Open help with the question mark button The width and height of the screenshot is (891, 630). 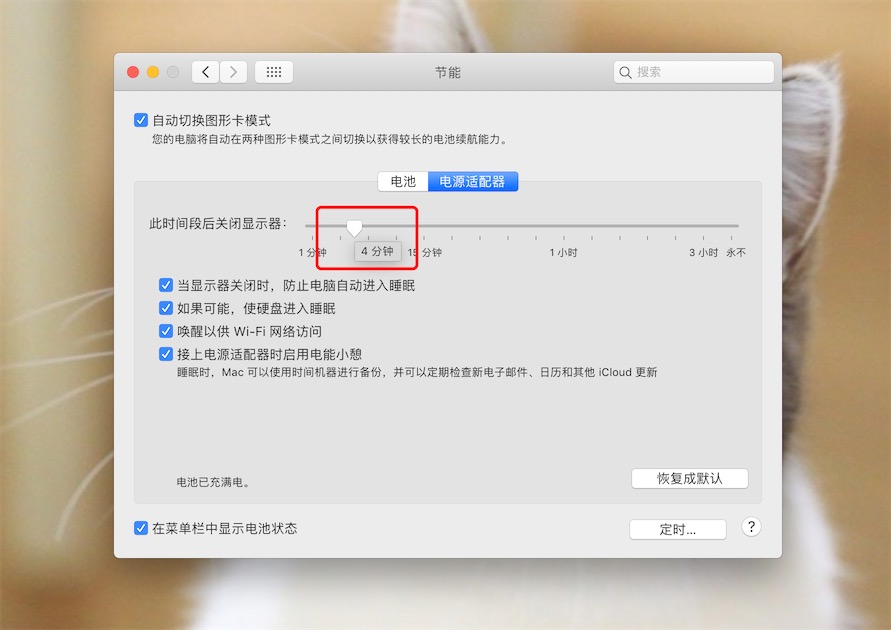[751, 527]
